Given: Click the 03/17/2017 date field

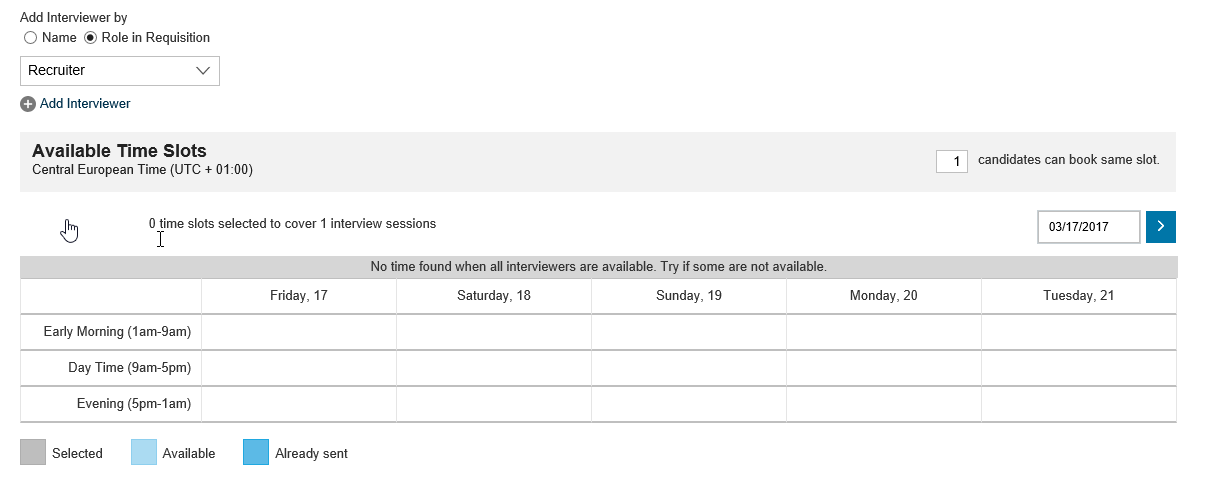Looking at the screenshot, I should click(1089, 227).
